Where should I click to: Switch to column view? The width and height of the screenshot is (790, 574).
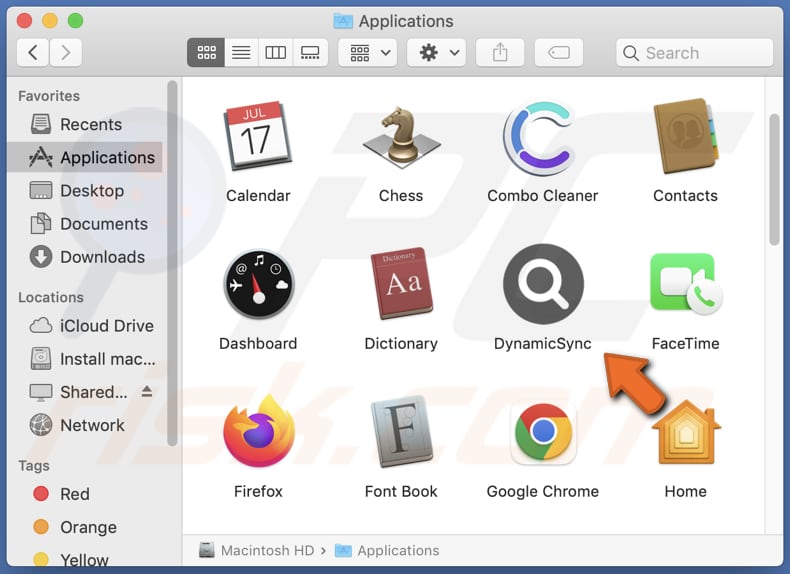pos(276,52)
